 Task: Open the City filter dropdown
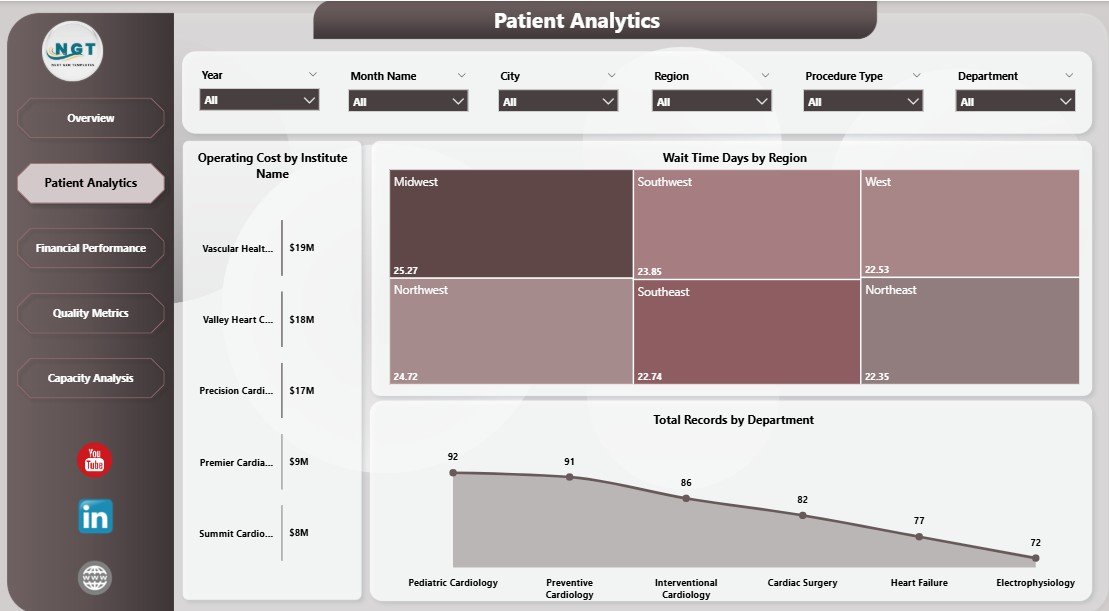pos(557,100)
